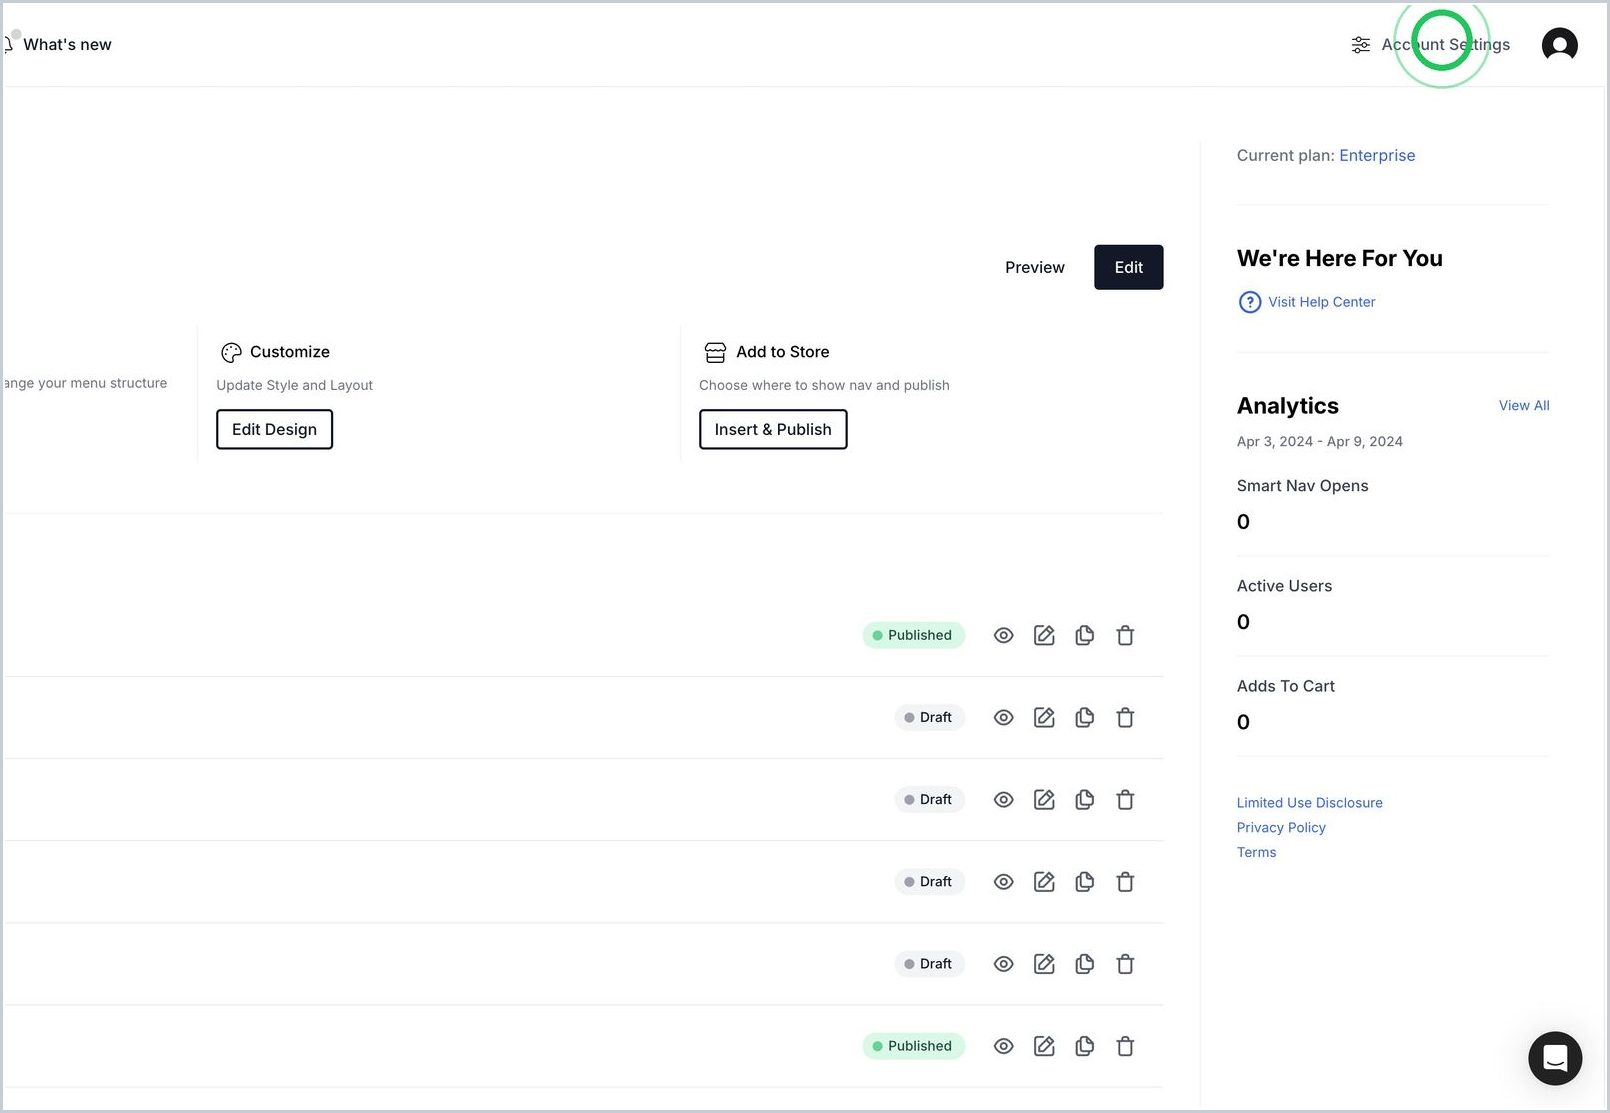The height and width of the screenshot is (1113, 1610).
Task: Click Insert & Publish
Action: click(773, 429)
